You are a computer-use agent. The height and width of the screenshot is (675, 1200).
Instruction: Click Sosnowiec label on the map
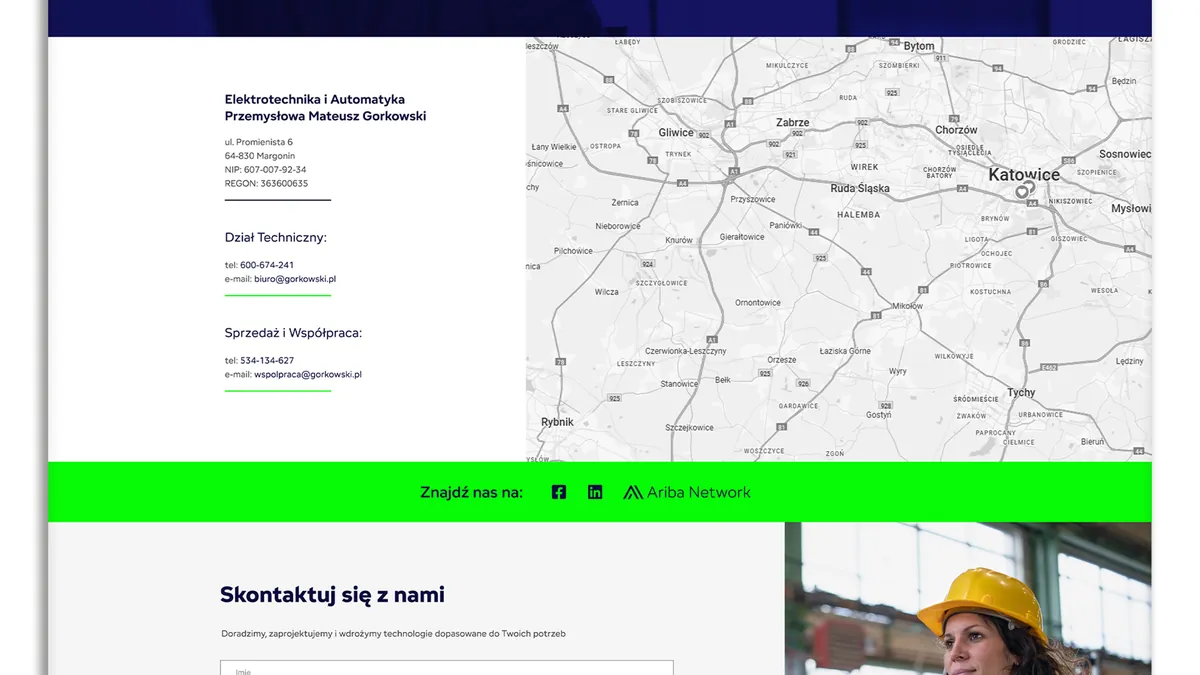click(x=1125, y=154)
